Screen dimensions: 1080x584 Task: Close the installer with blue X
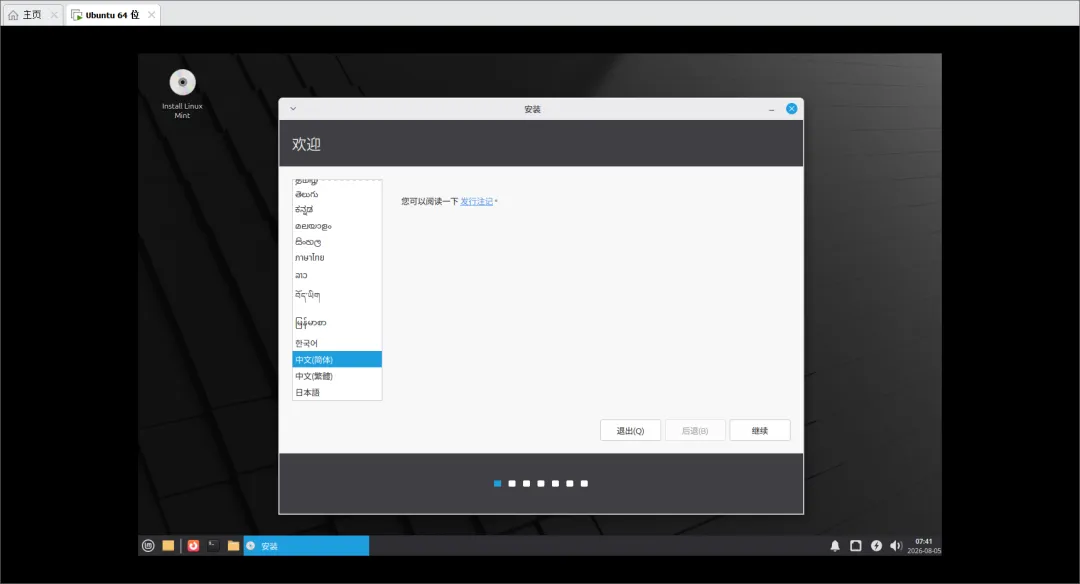click(791, 108)
